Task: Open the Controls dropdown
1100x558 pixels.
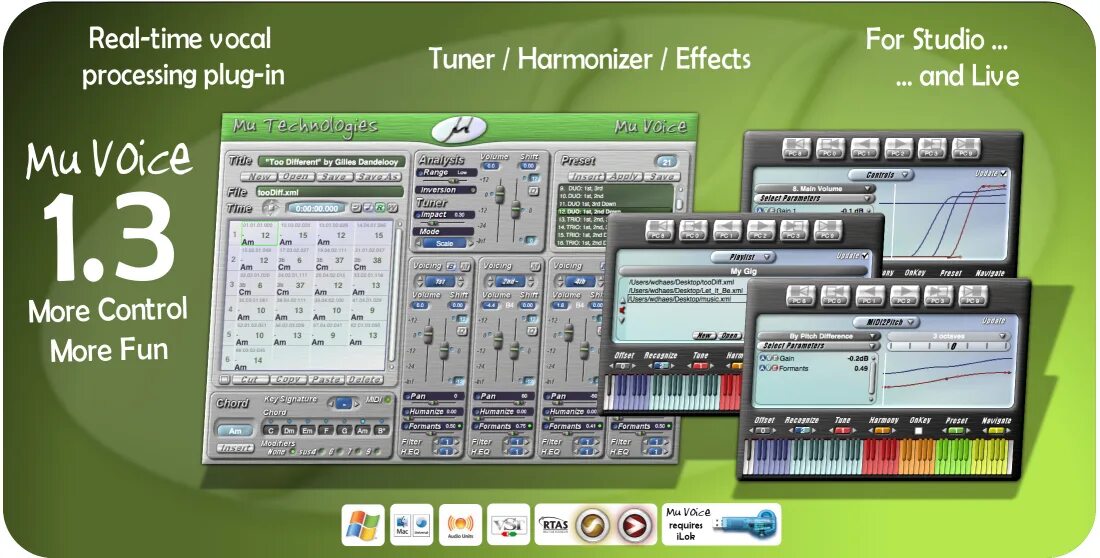Action: 881,175
